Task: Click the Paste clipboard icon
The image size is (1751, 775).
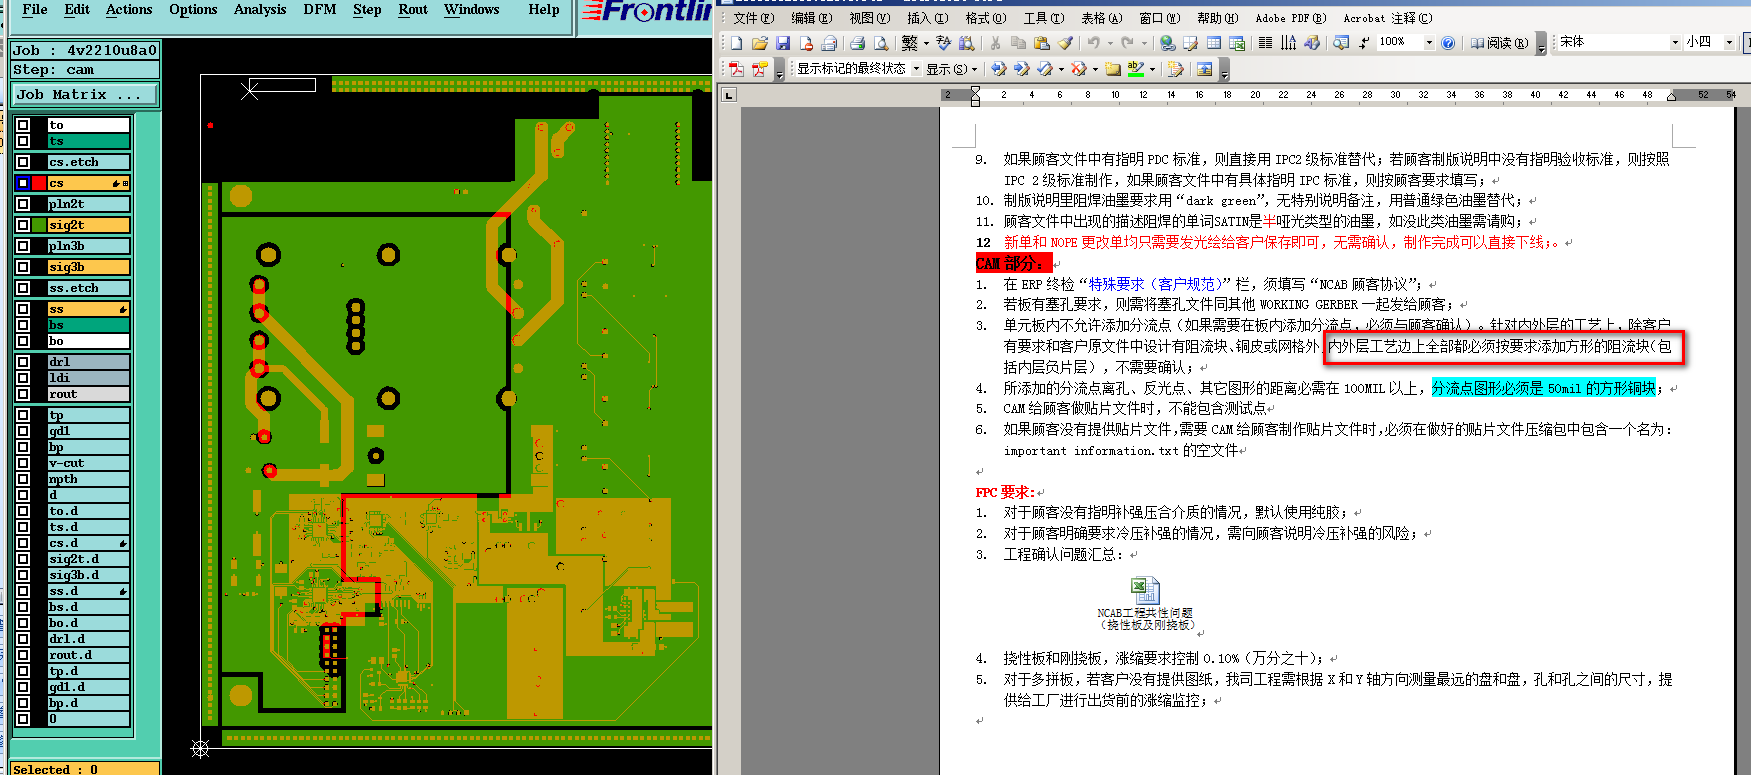Action: [x=1041, y=43]
